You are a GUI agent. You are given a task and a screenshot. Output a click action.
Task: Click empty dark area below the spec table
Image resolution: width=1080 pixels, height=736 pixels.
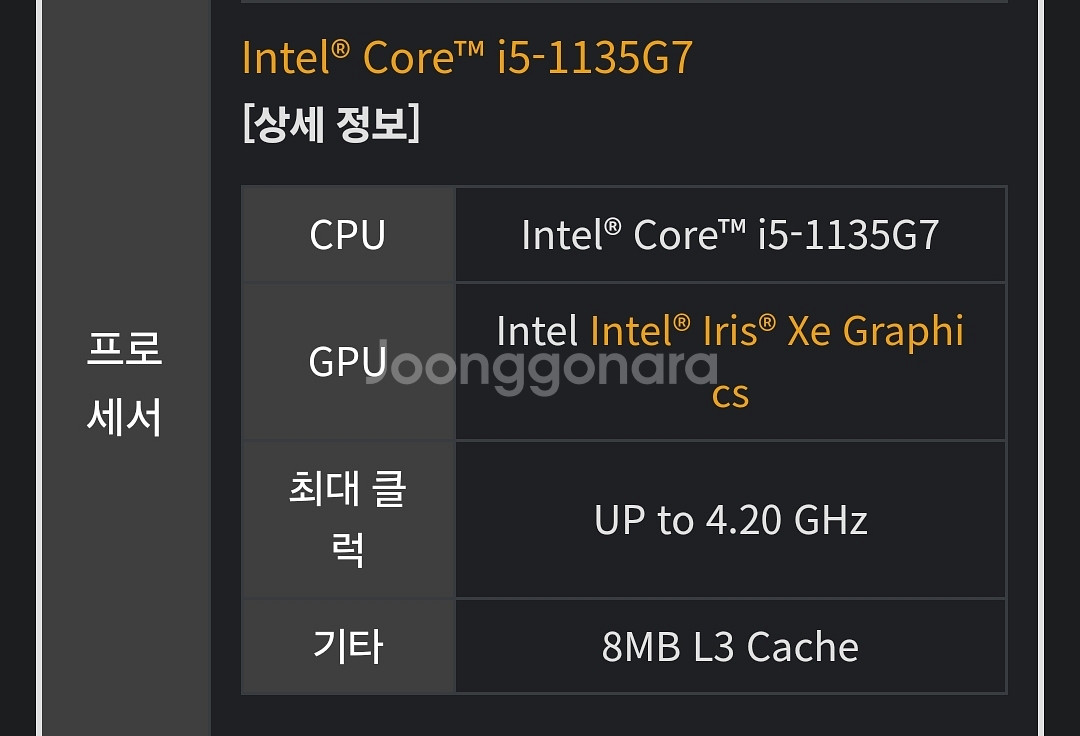pos(623,716)
